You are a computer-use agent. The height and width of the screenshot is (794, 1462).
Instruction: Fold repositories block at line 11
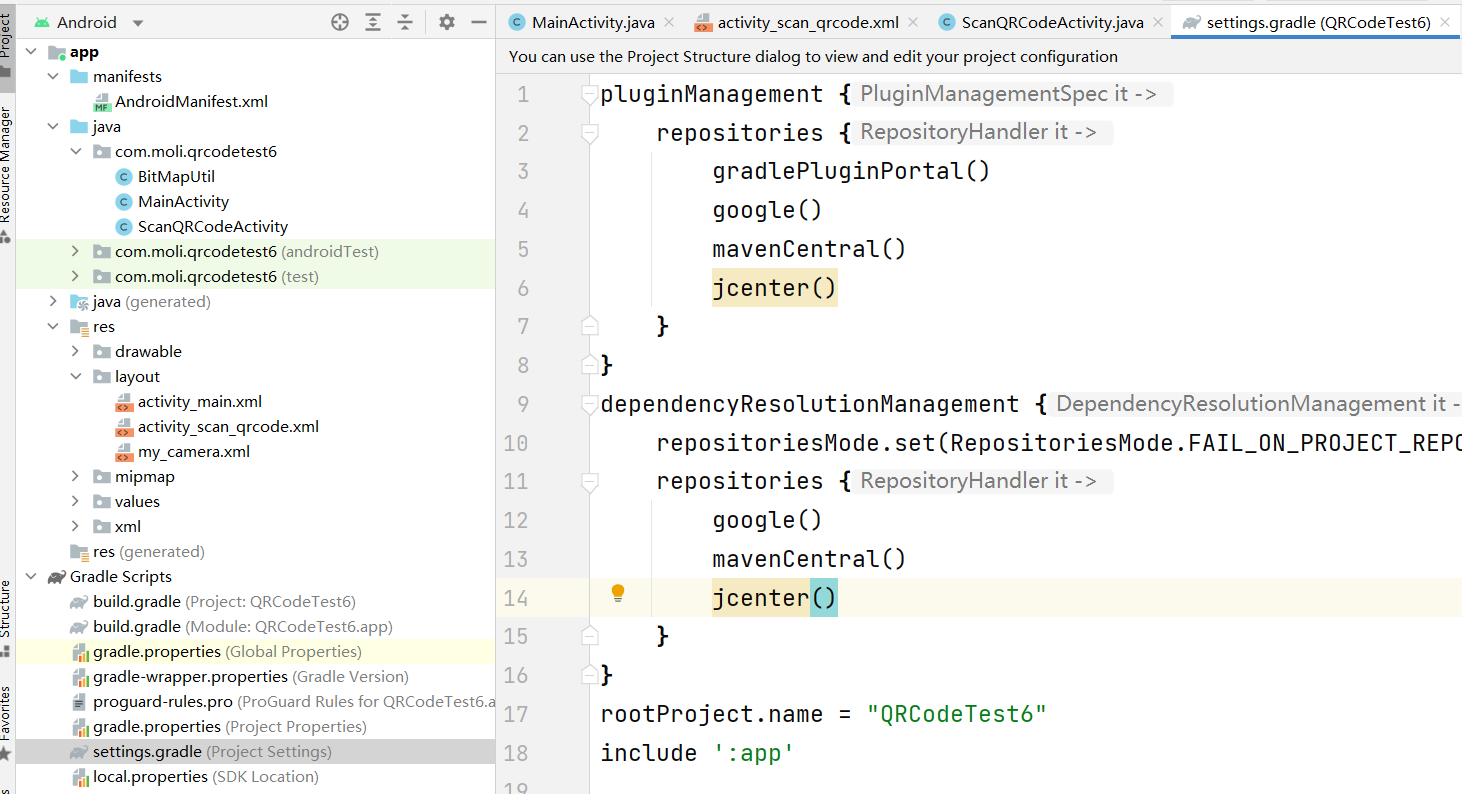coord(589,482)
